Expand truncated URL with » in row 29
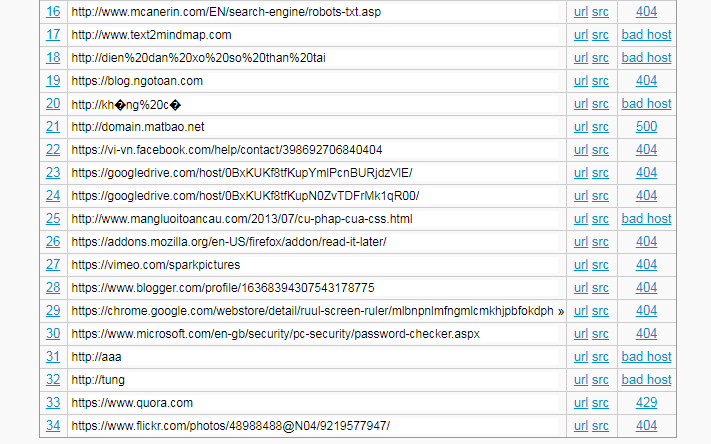Screen dimensions: 711x444 (x=561, y=311)
